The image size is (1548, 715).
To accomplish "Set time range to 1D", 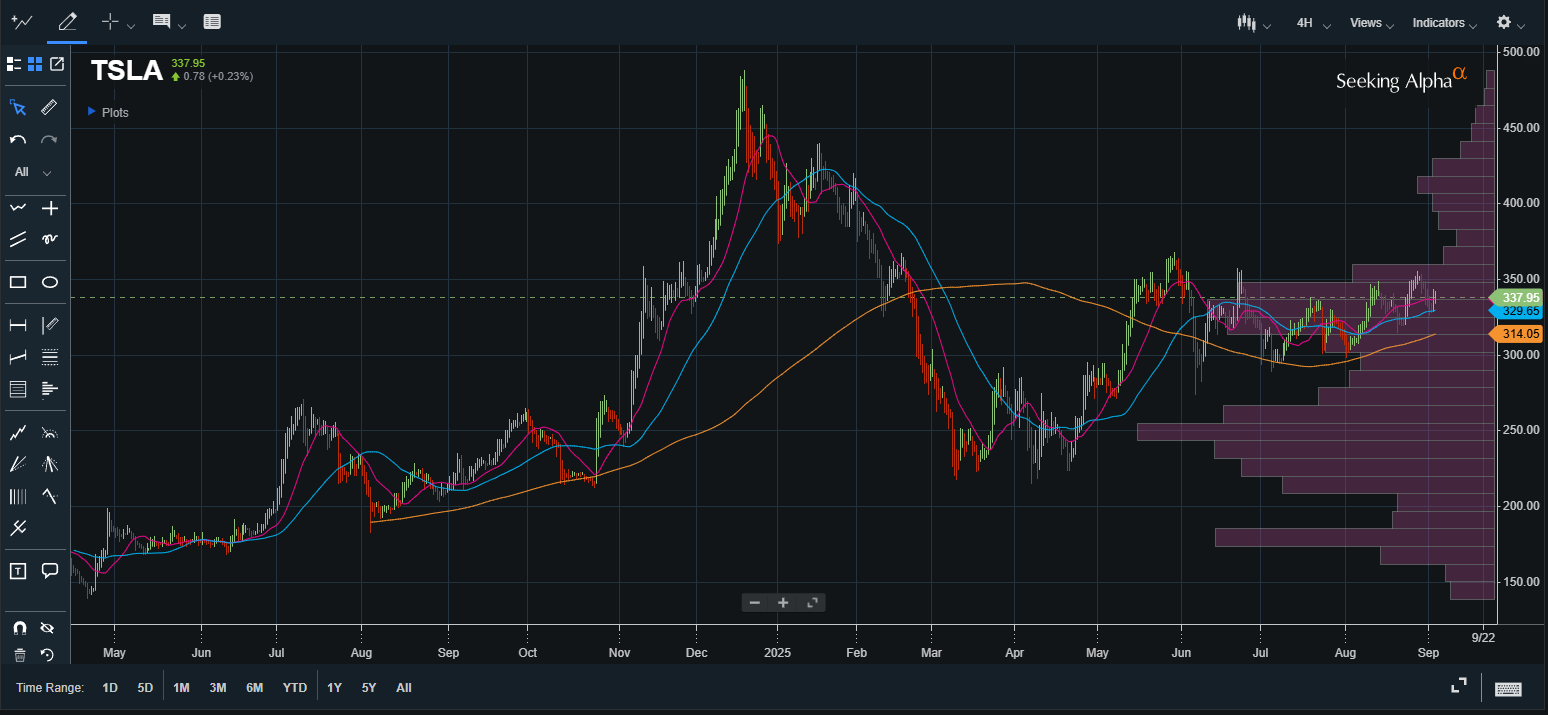I will [110, 688].
